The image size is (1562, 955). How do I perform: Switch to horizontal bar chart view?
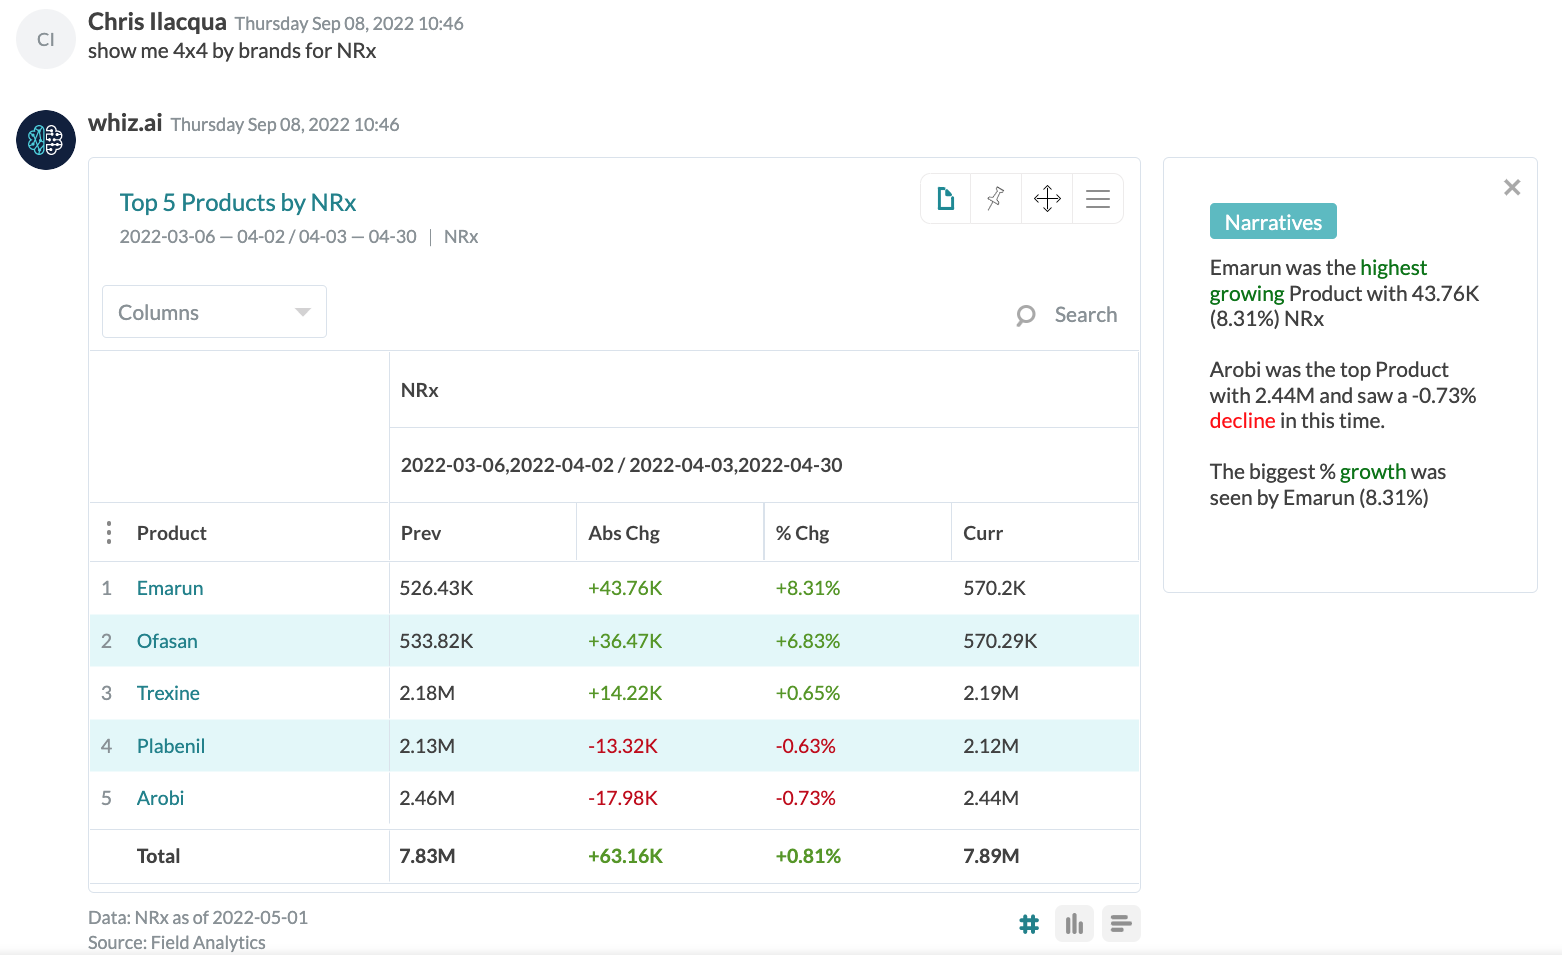pyautogui.click(x=1121, y=924)
